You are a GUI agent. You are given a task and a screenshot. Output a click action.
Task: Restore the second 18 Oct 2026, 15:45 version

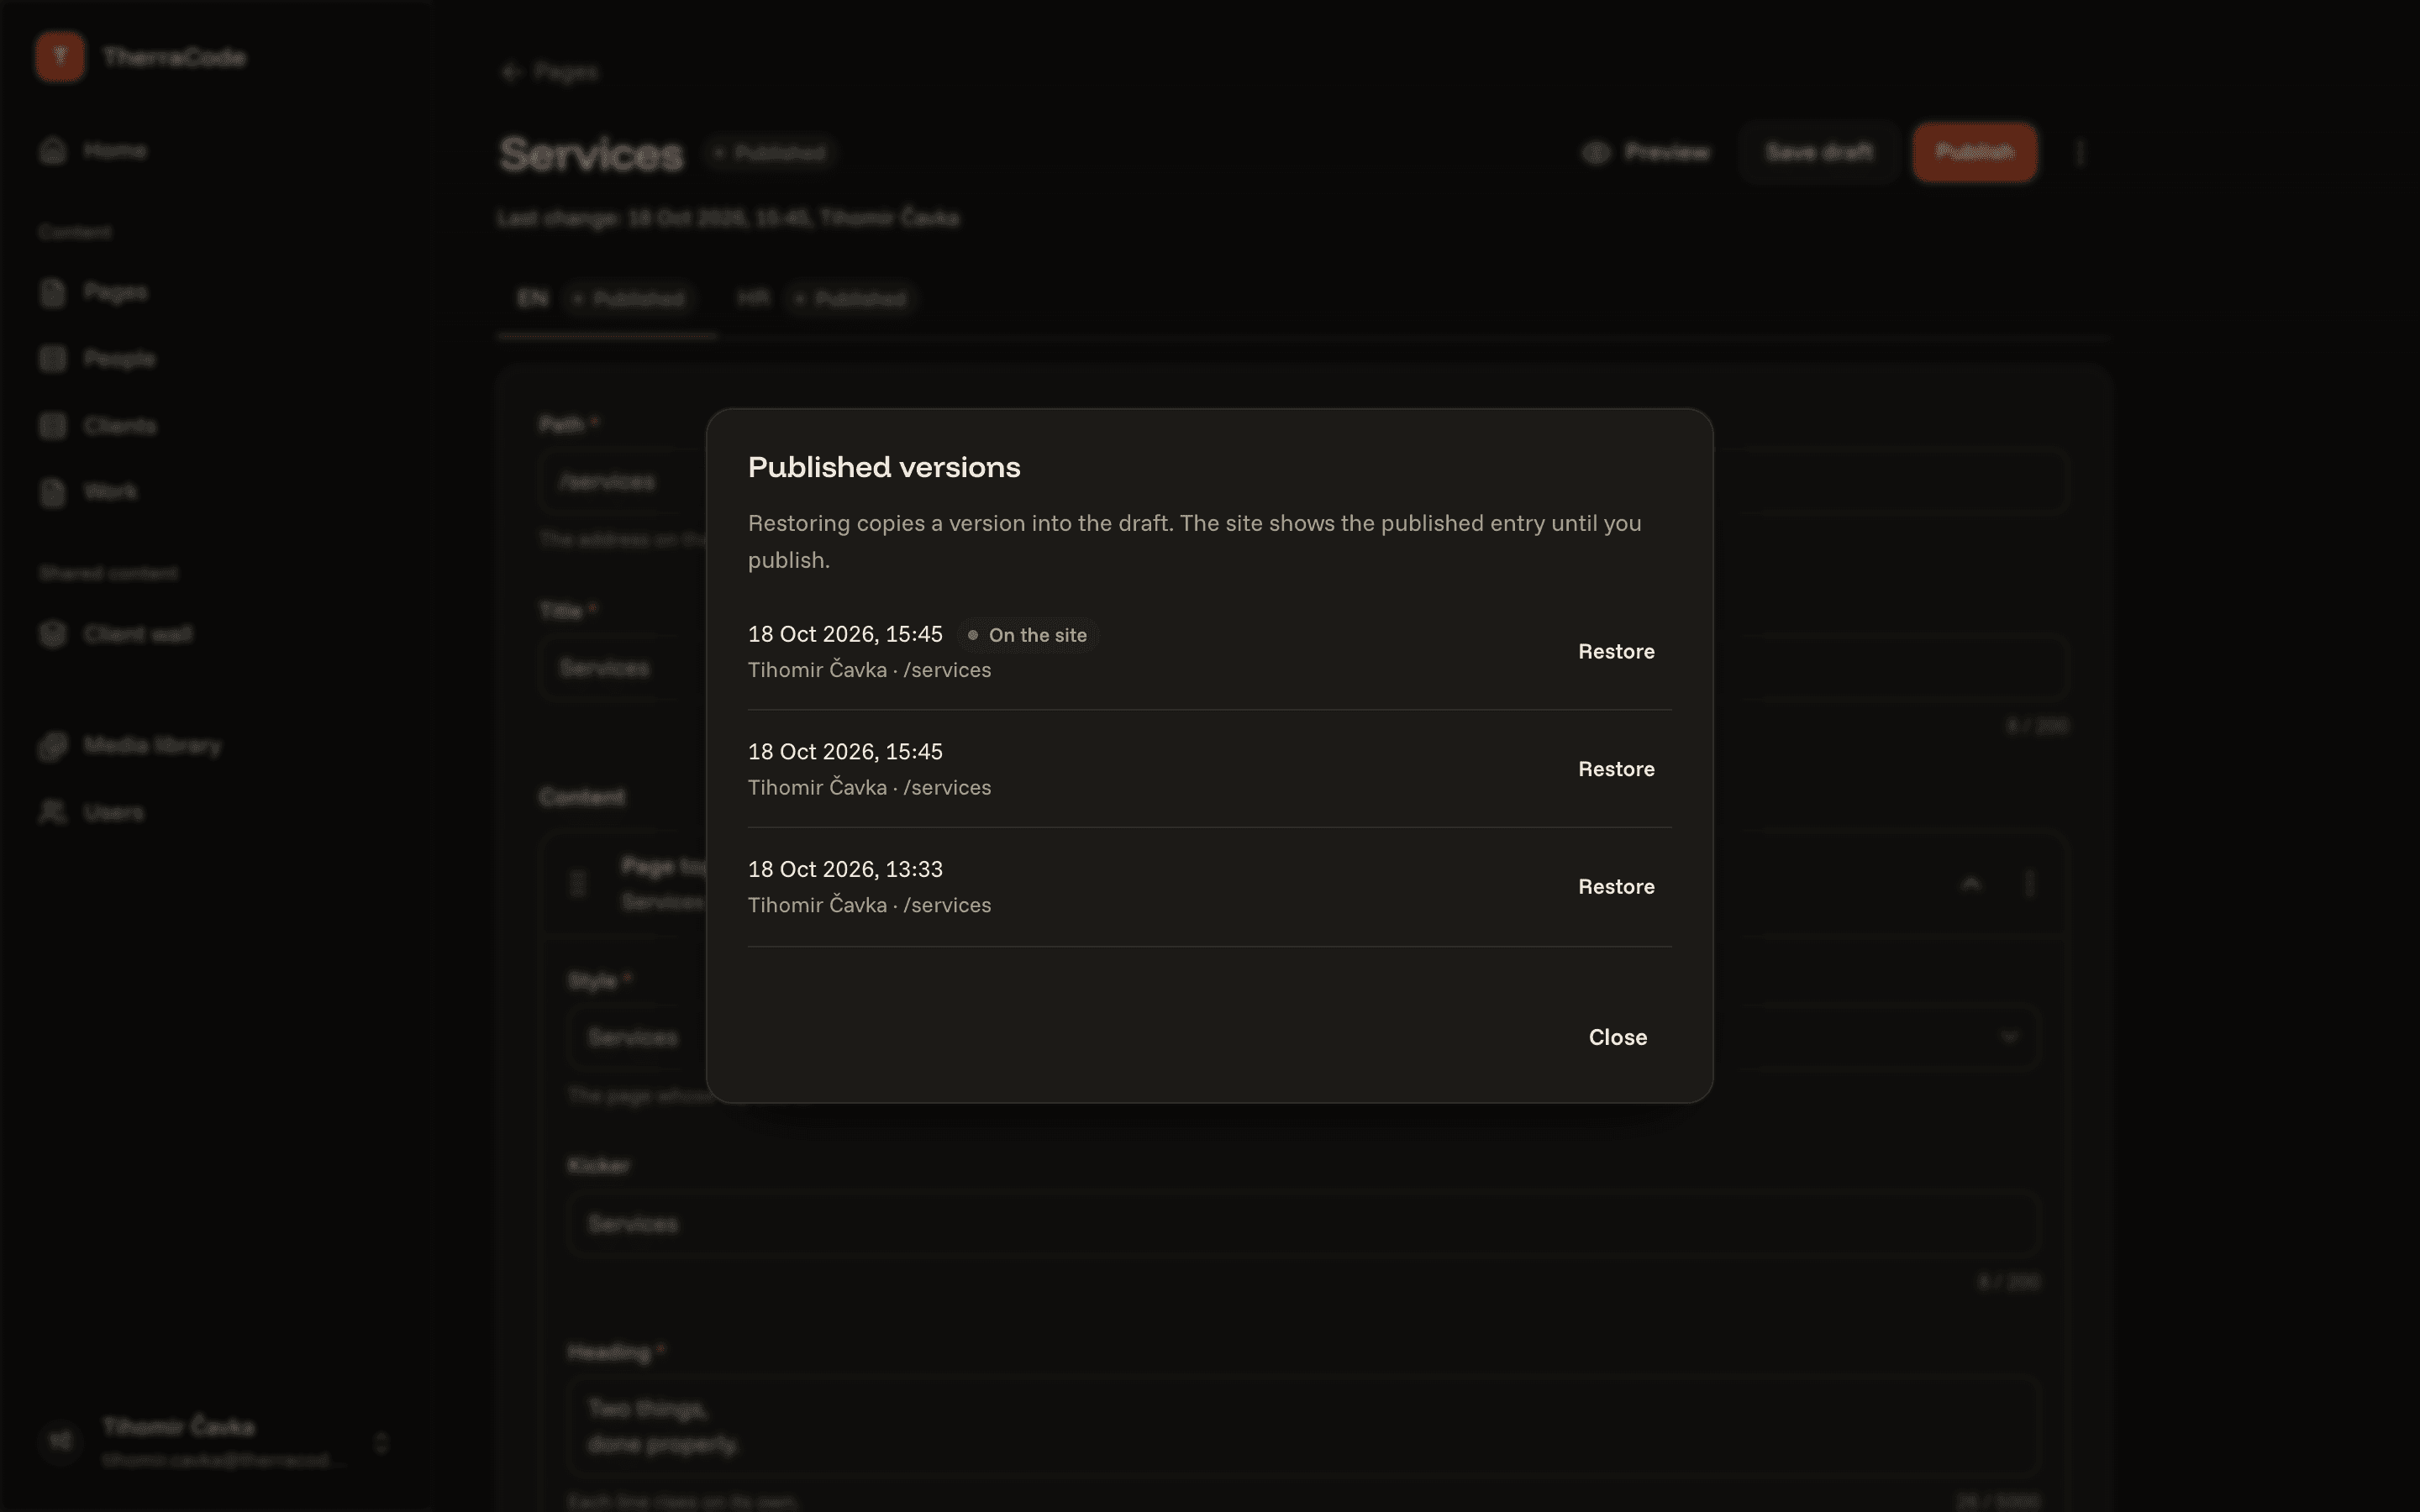1616,769
